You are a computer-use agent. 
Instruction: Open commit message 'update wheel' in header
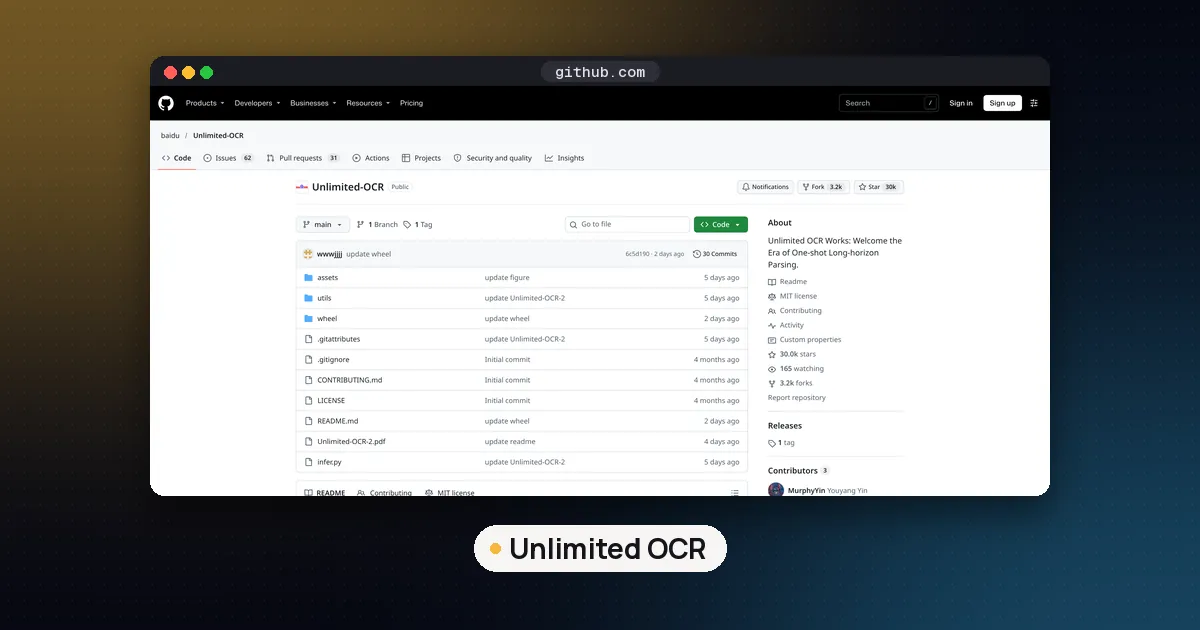[x=369, y=254]
